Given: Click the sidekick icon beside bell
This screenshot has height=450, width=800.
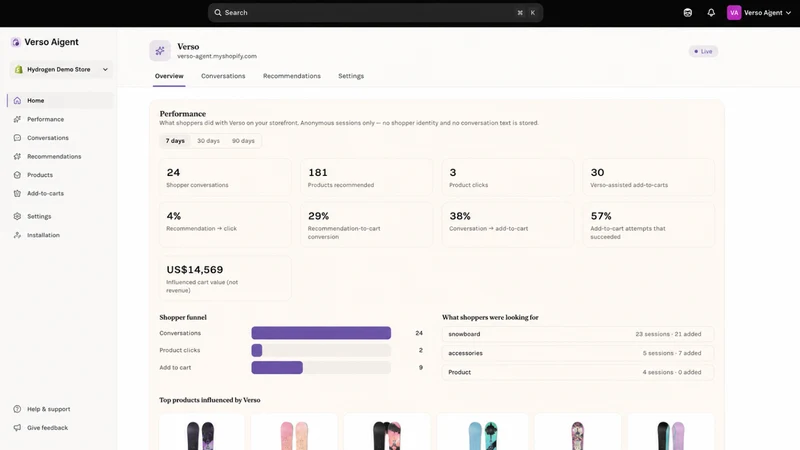Looking at the screenshot, I should 688,13.
